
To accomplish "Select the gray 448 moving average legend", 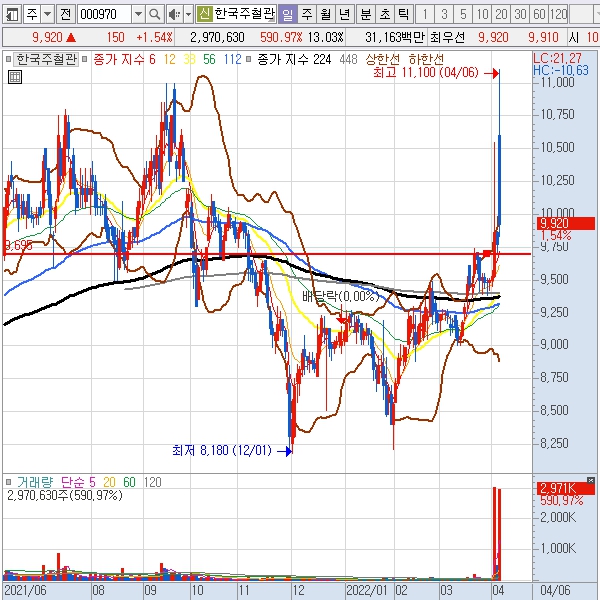I will [348, 59].
